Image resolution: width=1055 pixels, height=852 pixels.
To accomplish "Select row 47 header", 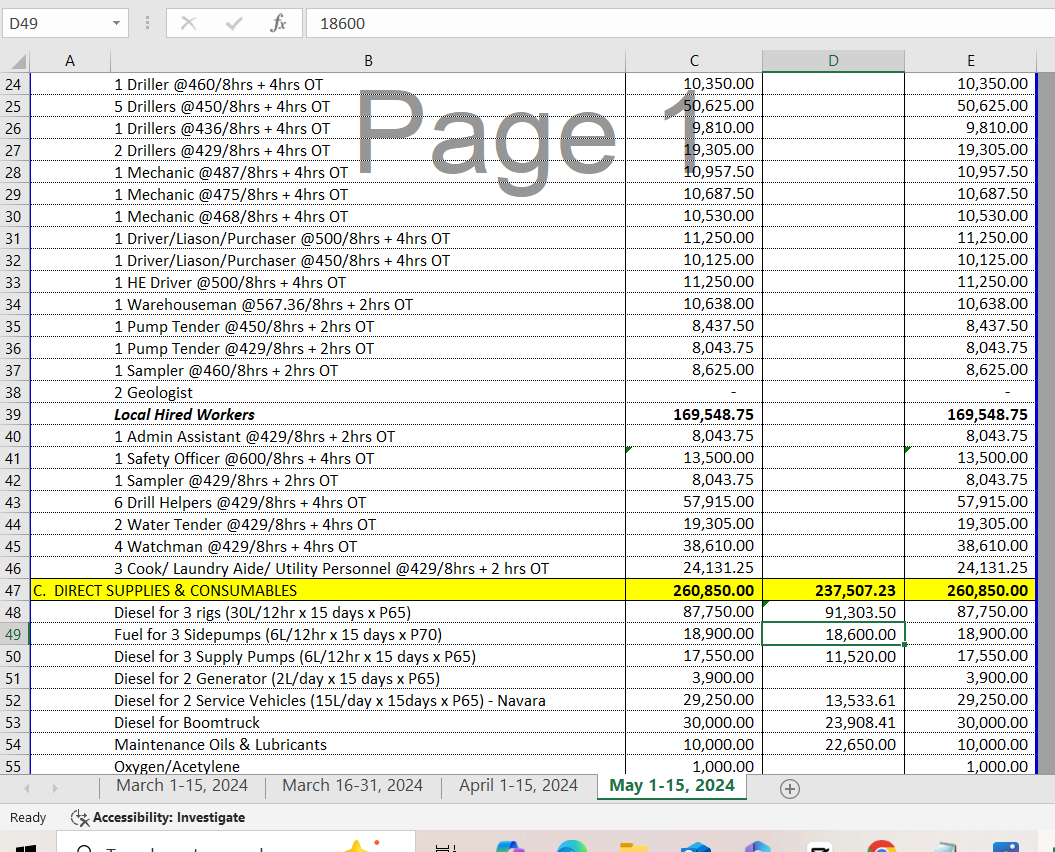I will point(14,591).
